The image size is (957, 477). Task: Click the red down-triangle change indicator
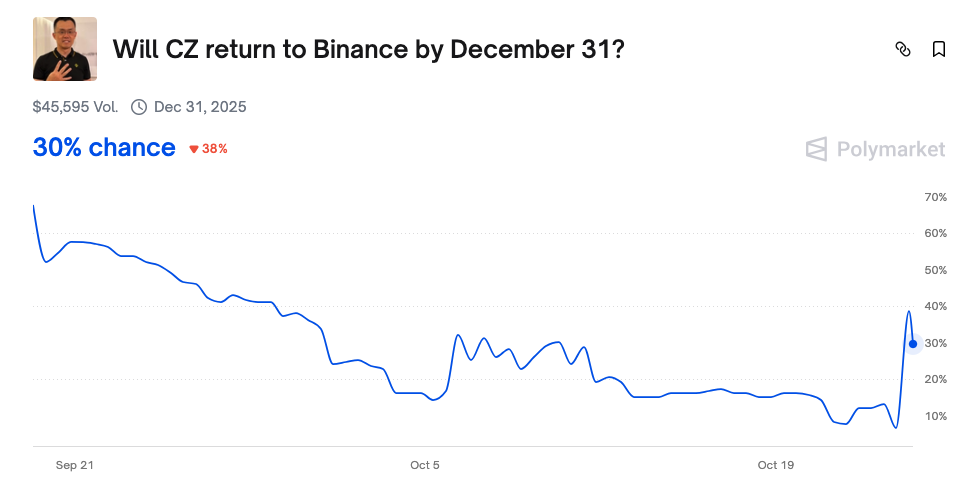(194, 149)
